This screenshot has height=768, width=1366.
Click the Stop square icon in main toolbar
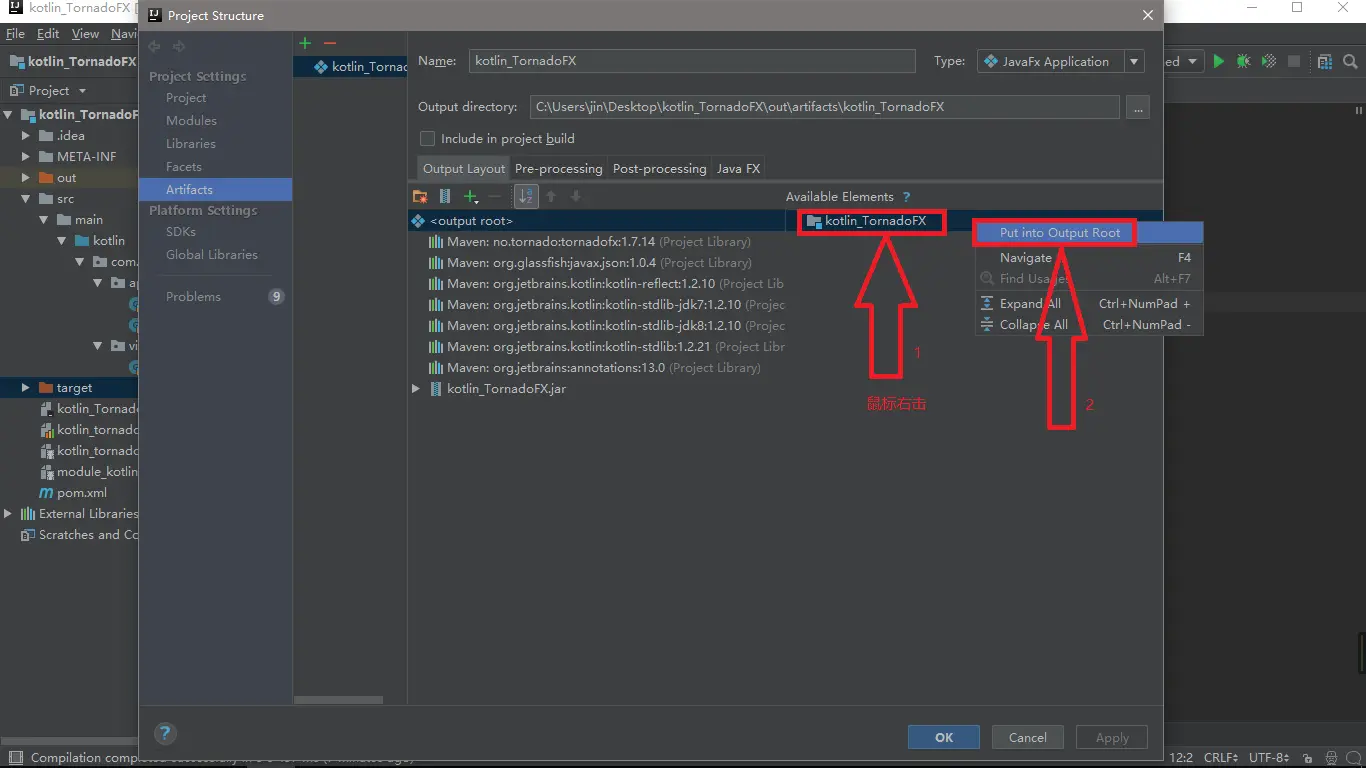point(1294,61)
